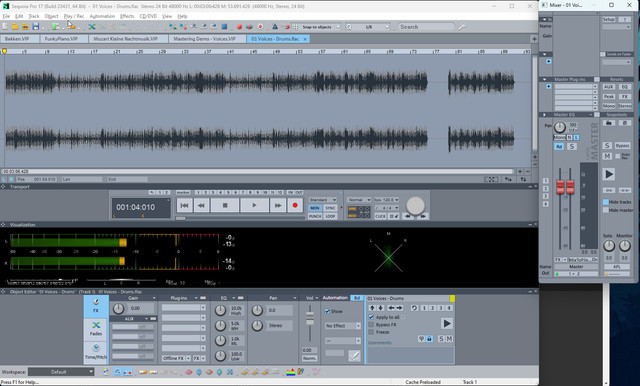Click the Open project folder icon
The image size is (640, 386).
(15, 27)
